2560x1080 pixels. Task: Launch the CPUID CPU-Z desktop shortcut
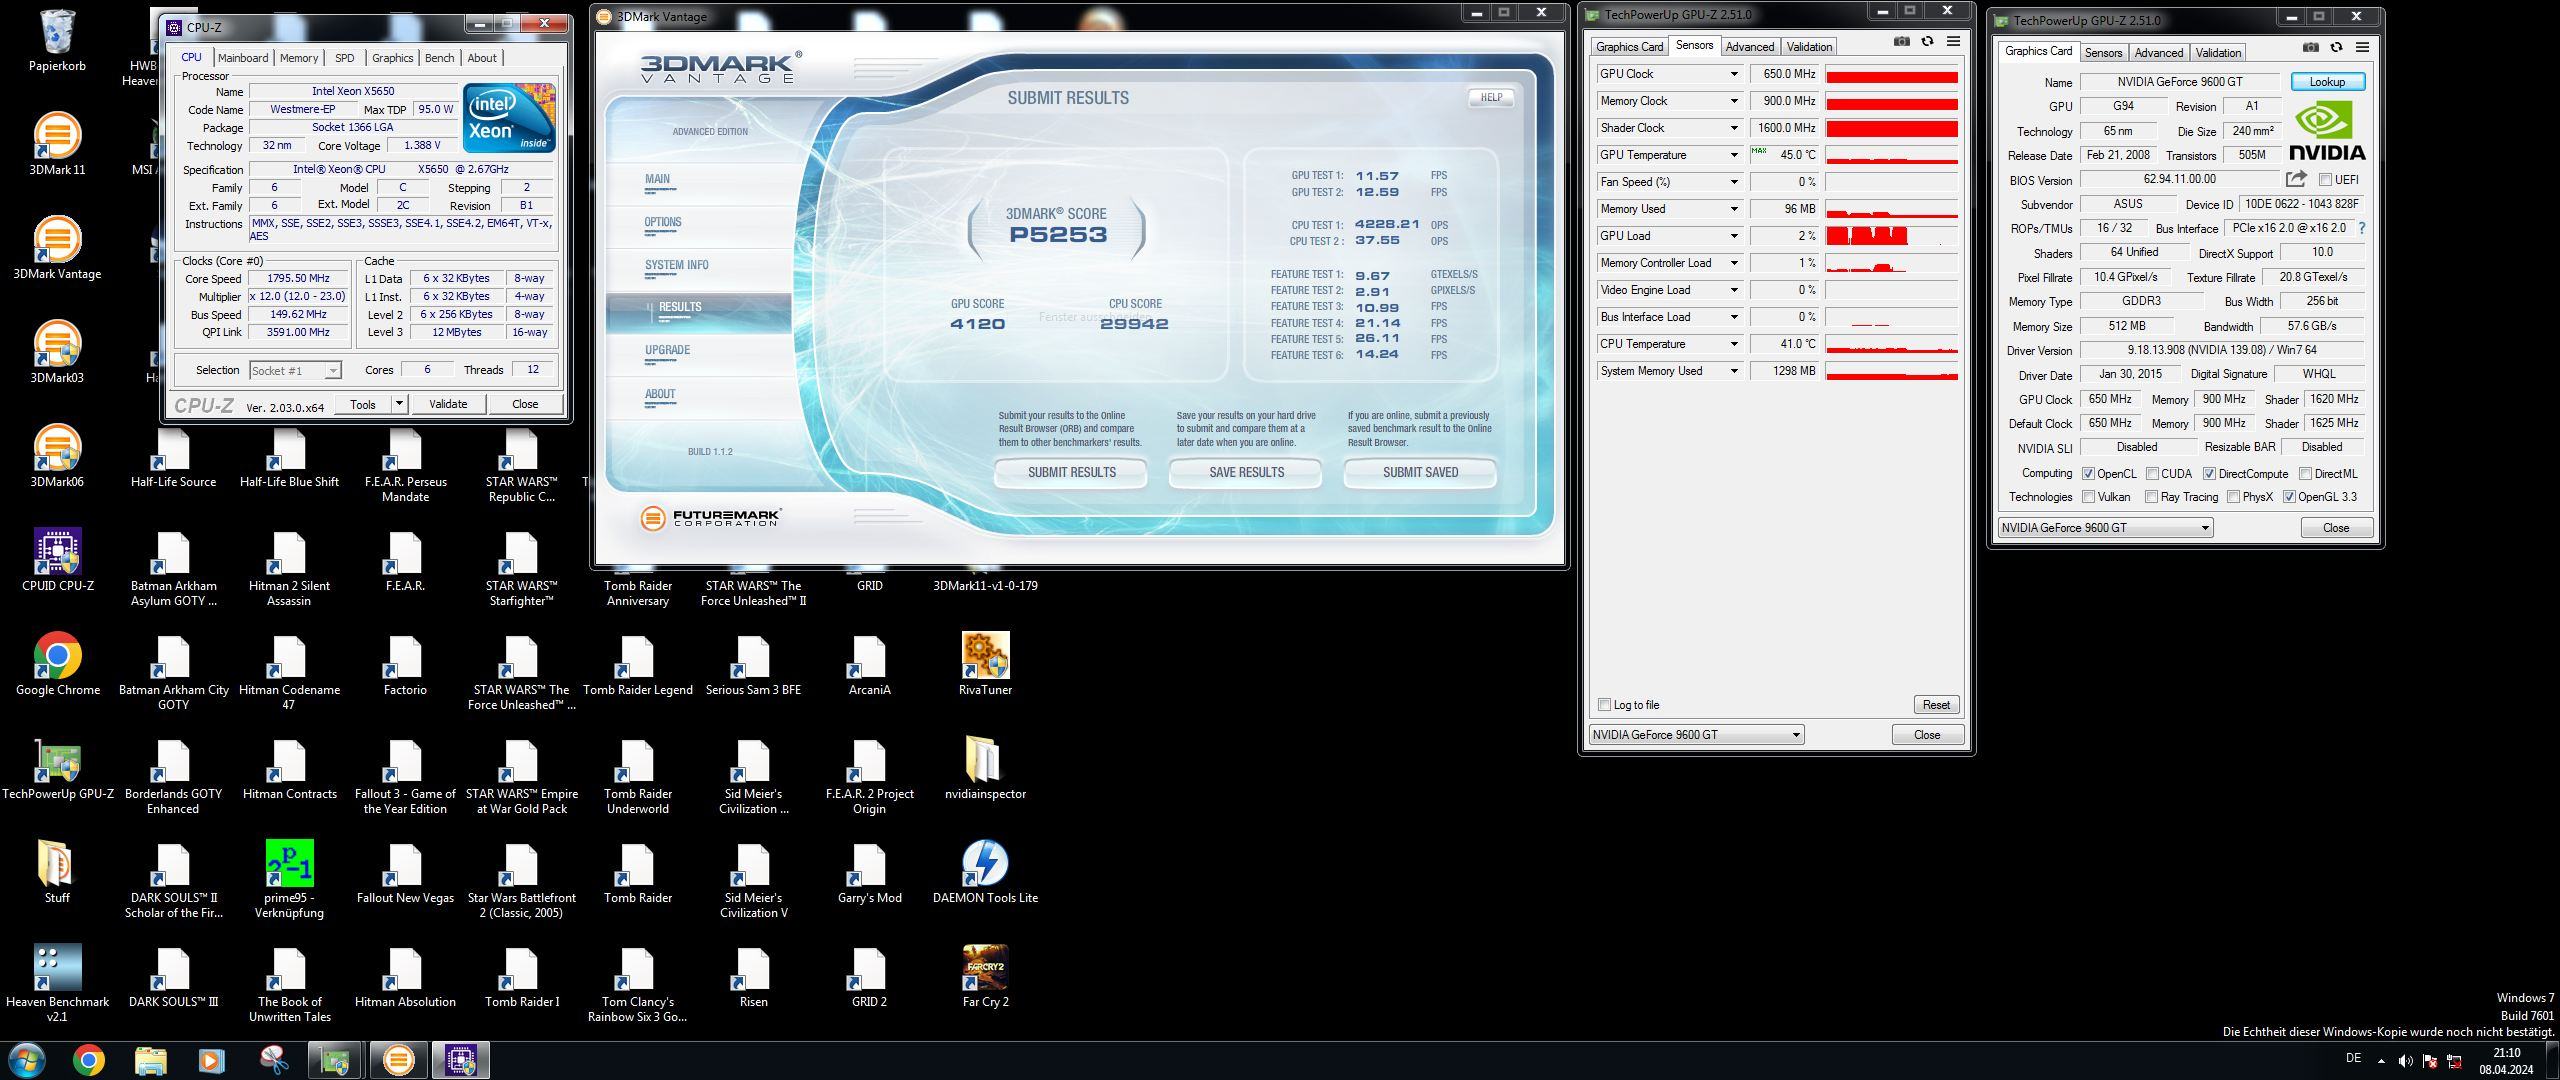pyautogui.click(x=57, y=561)
